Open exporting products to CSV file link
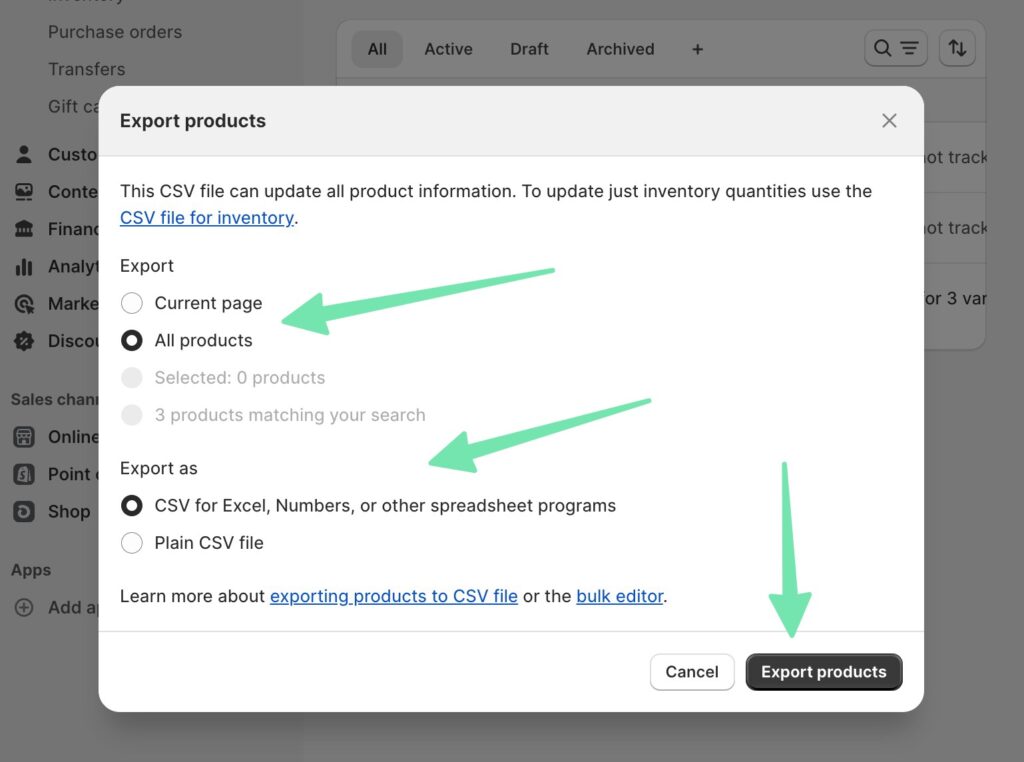Viewport: 1024px width, 762px height. click(394, 596)
